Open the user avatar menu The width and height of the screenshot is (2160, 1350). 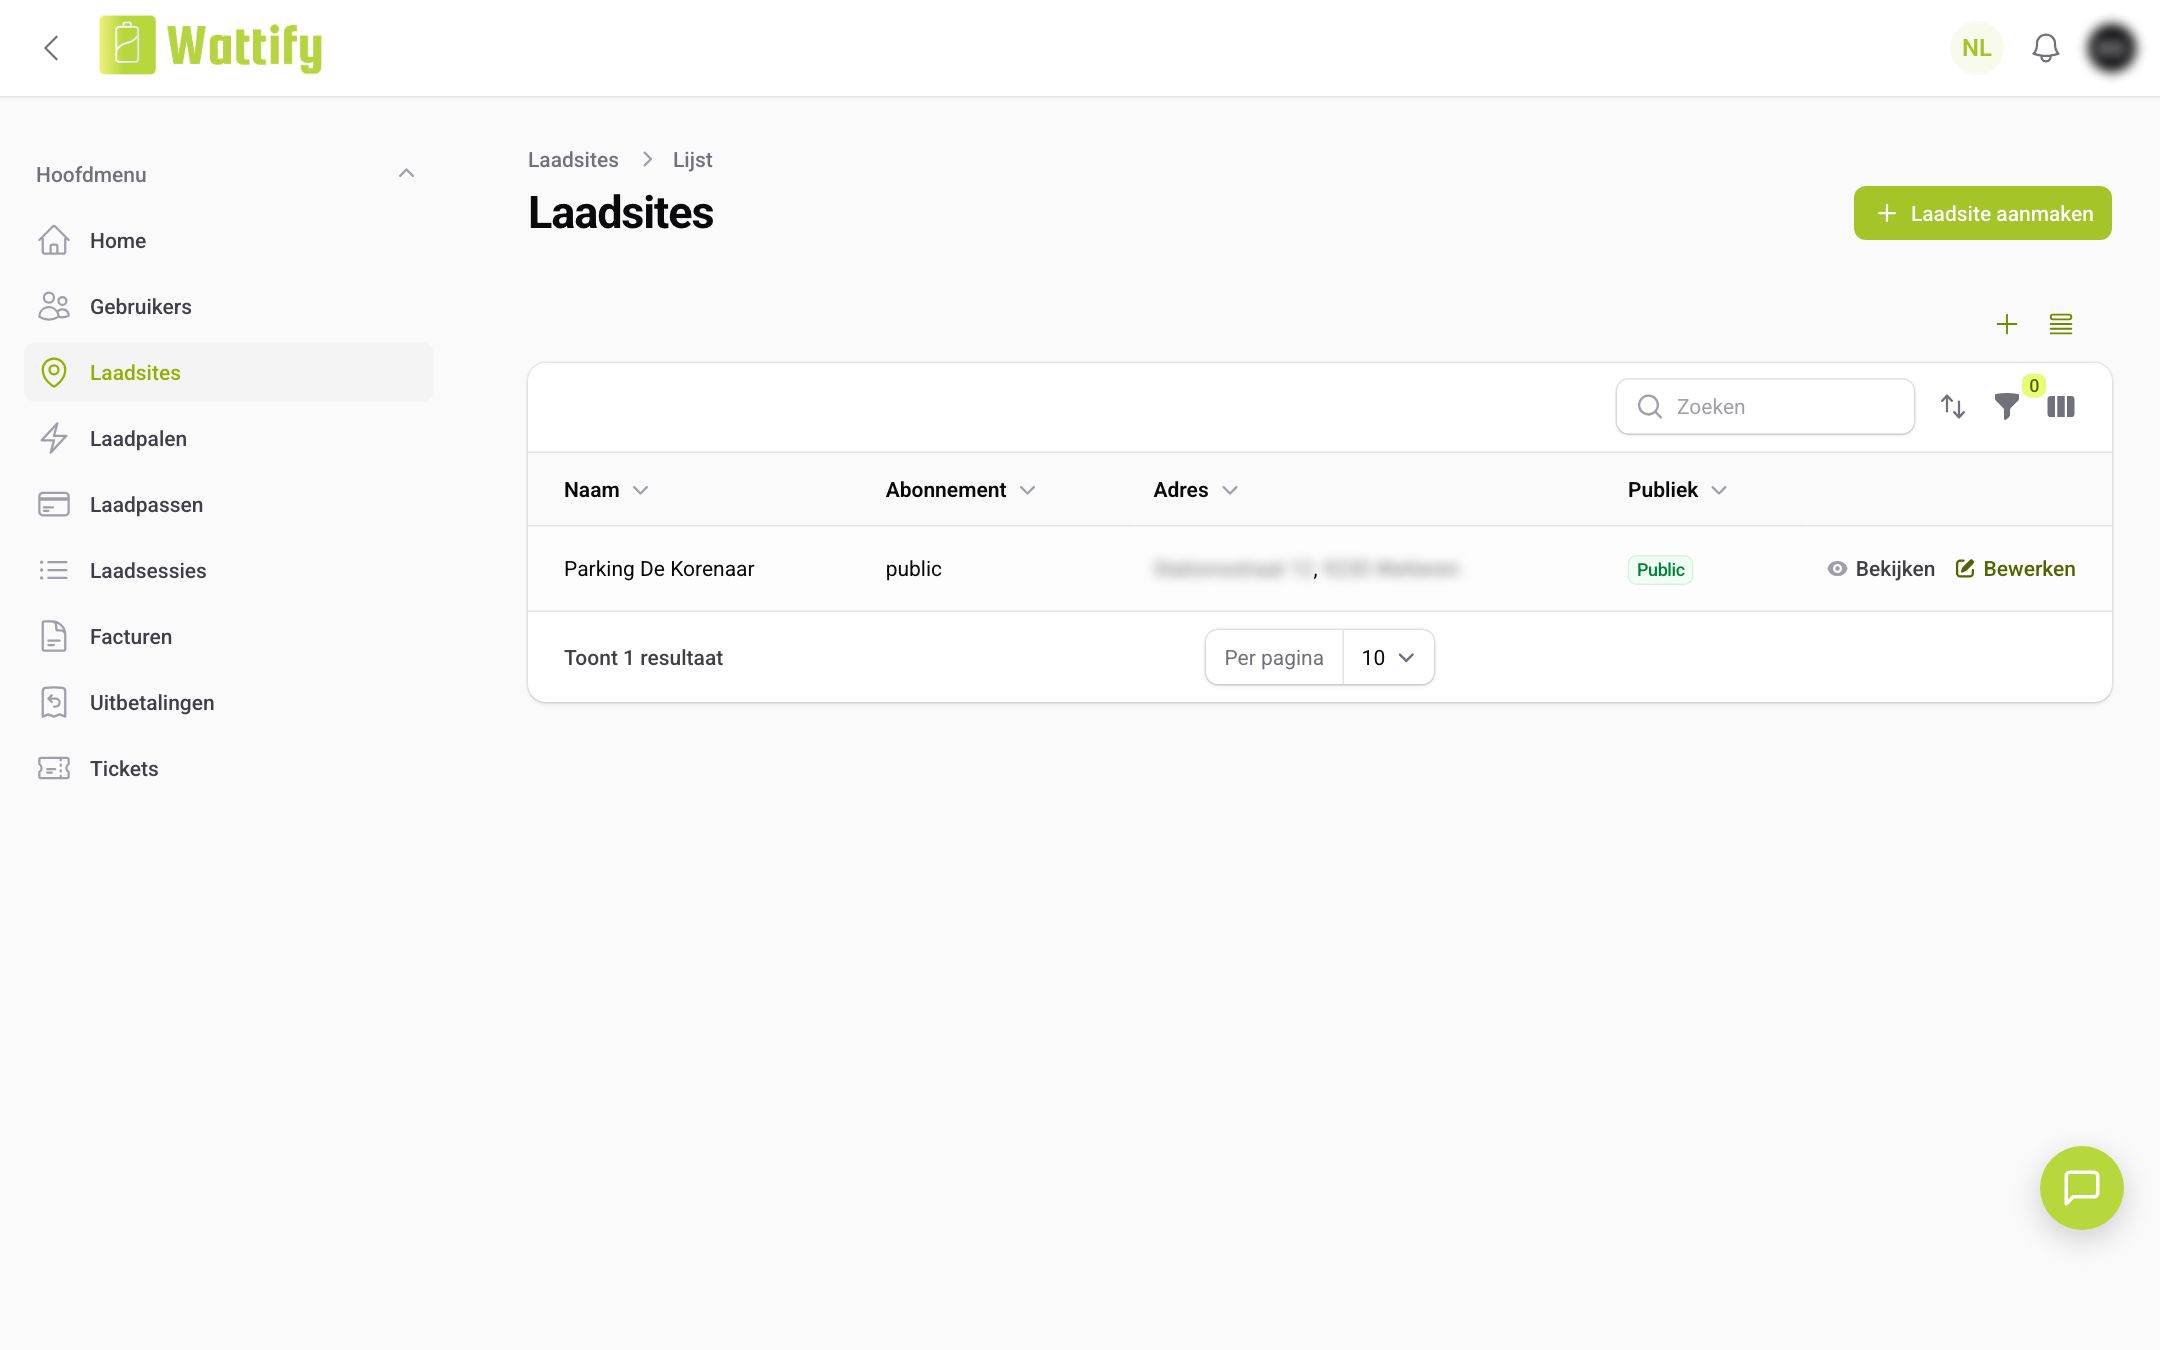2111,48
